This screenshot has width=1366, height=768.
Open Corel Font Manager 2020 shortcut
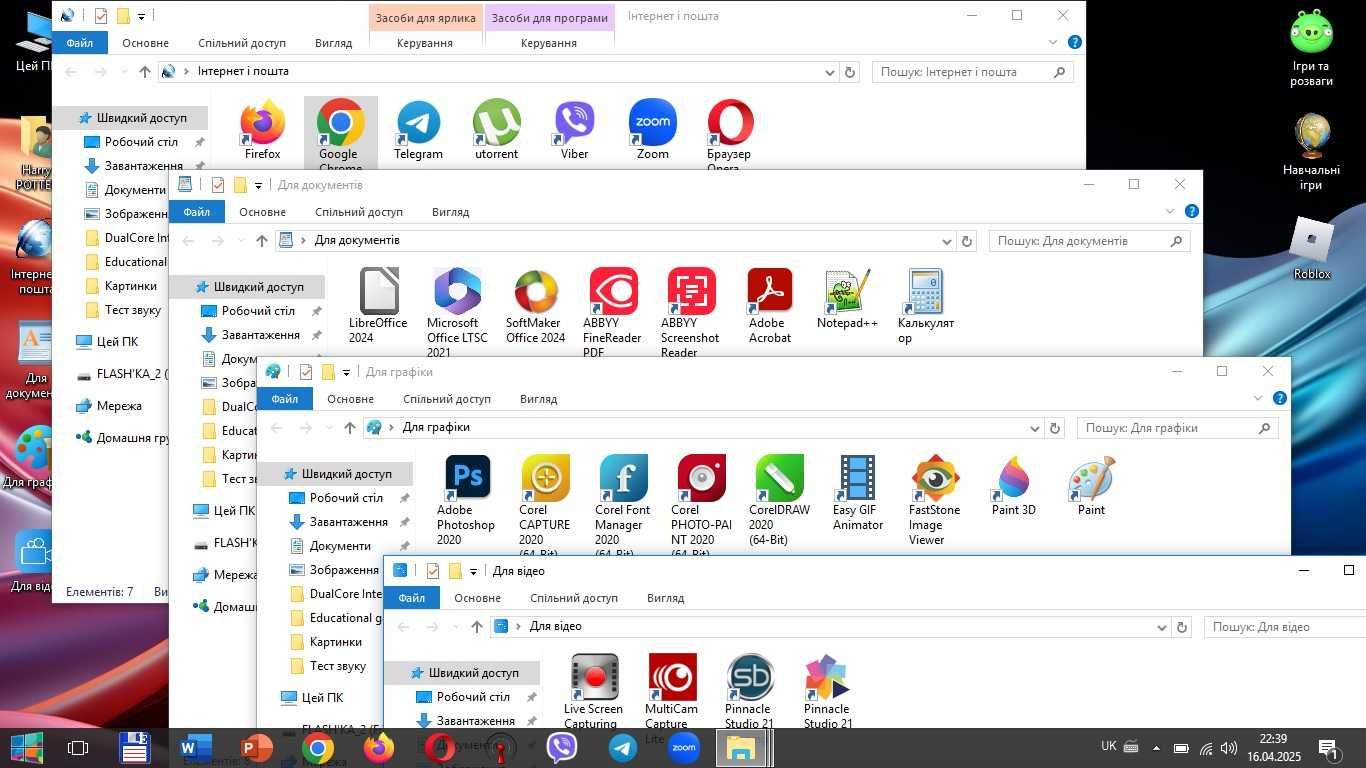click(x=622, y=505)
